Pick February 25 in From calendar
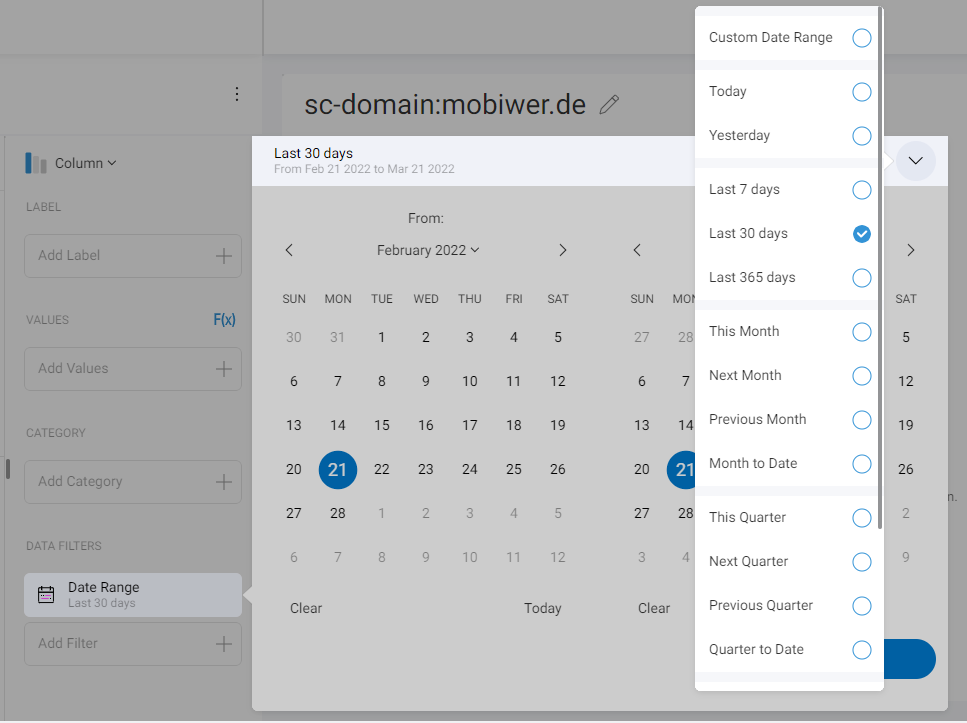This screenshot has width=967, height=723. pyautogui.click(x=514, y=470)
